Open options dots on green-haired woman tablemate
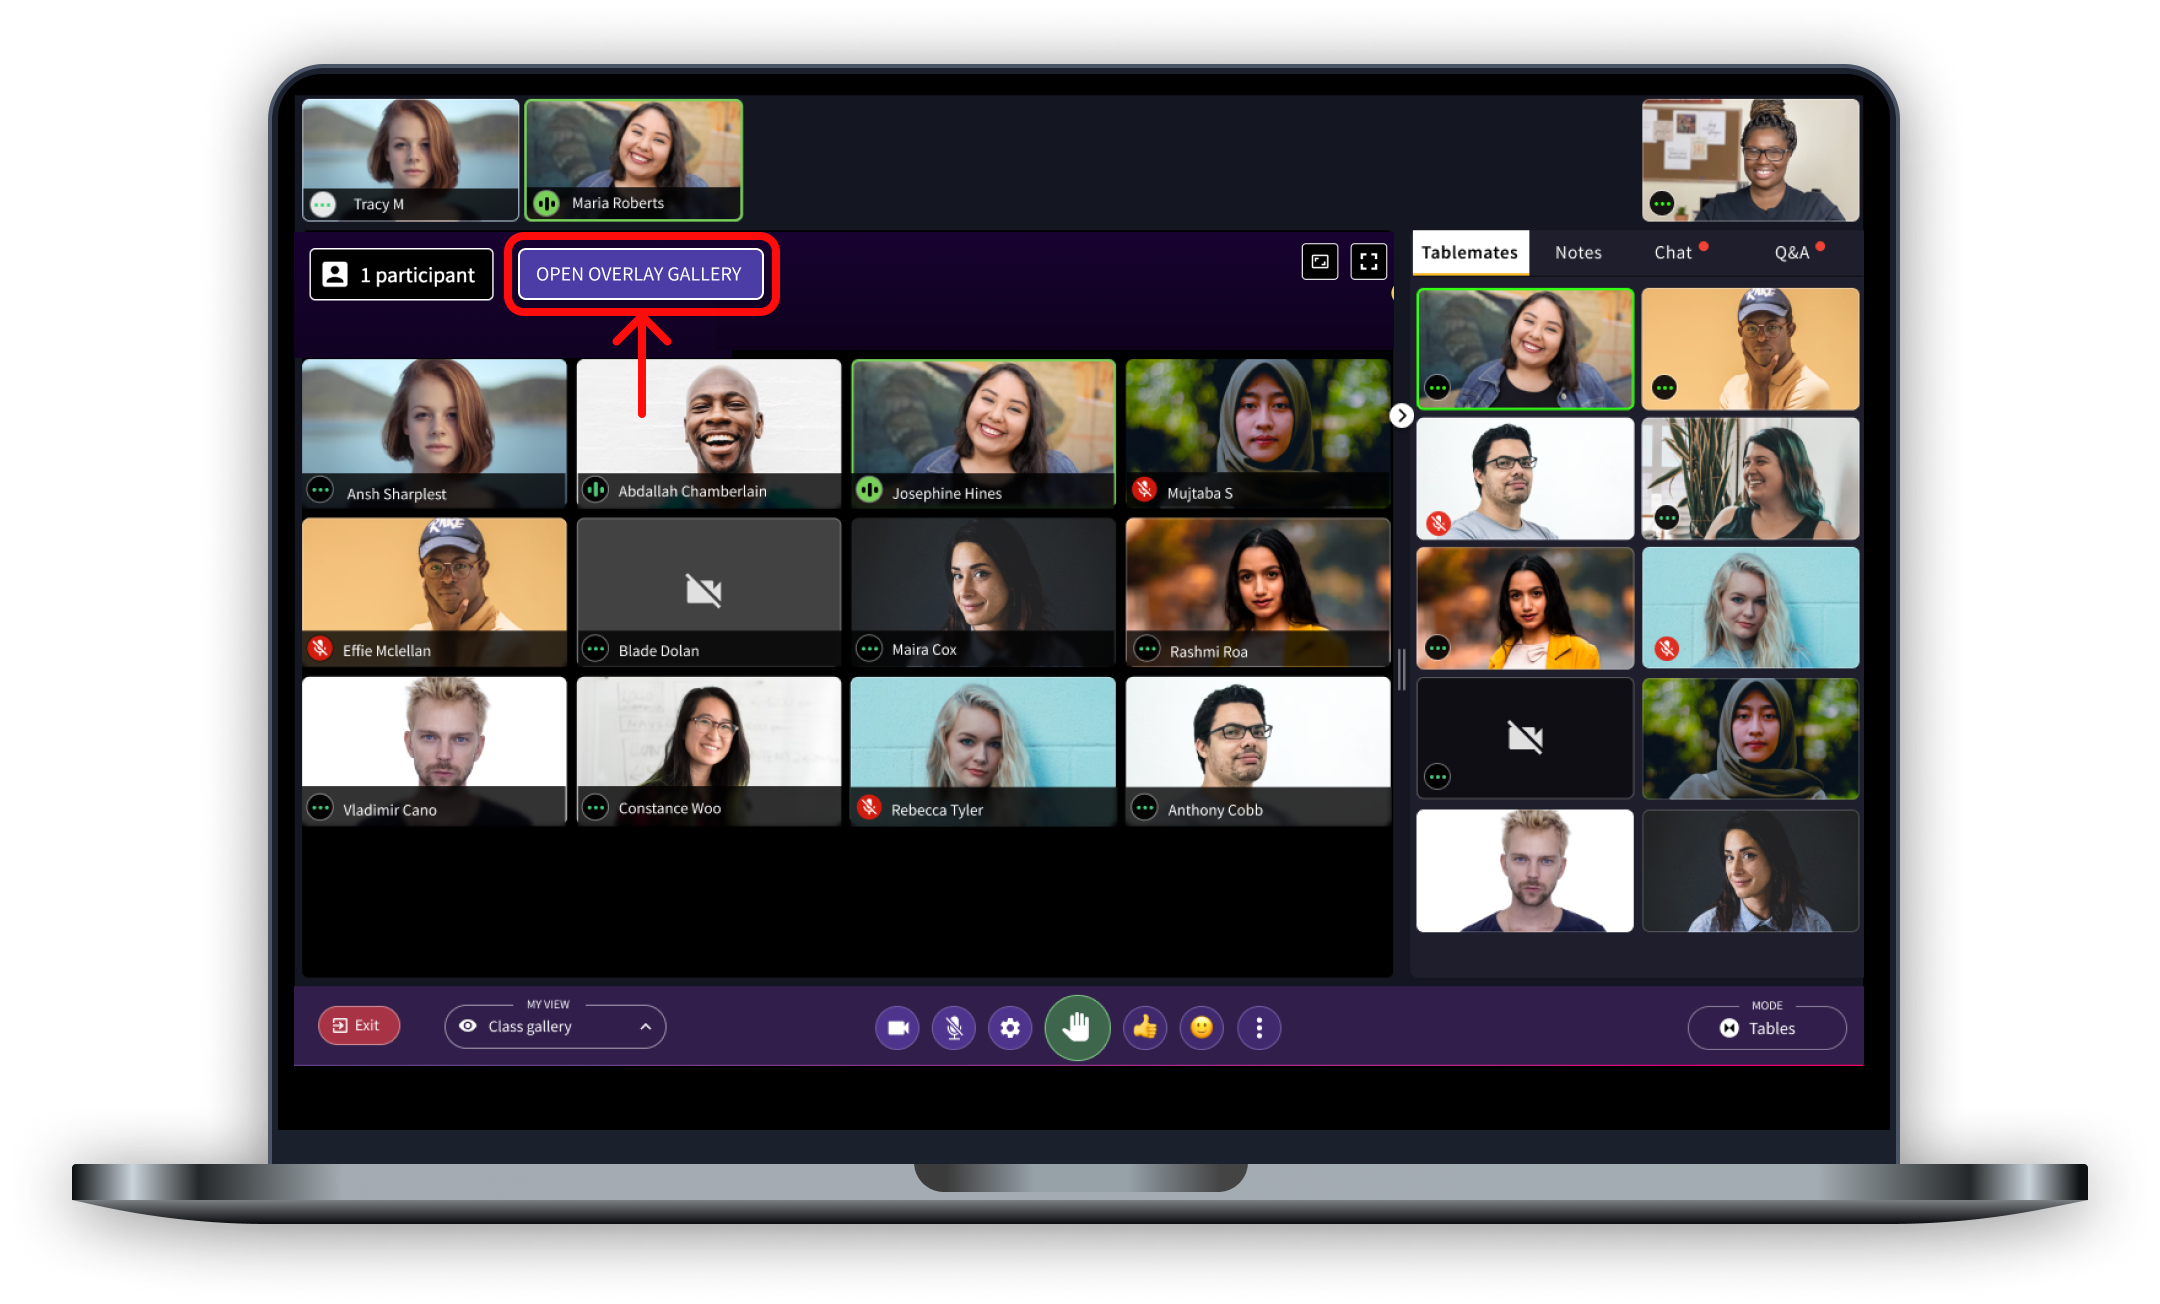 [1666, 517]
